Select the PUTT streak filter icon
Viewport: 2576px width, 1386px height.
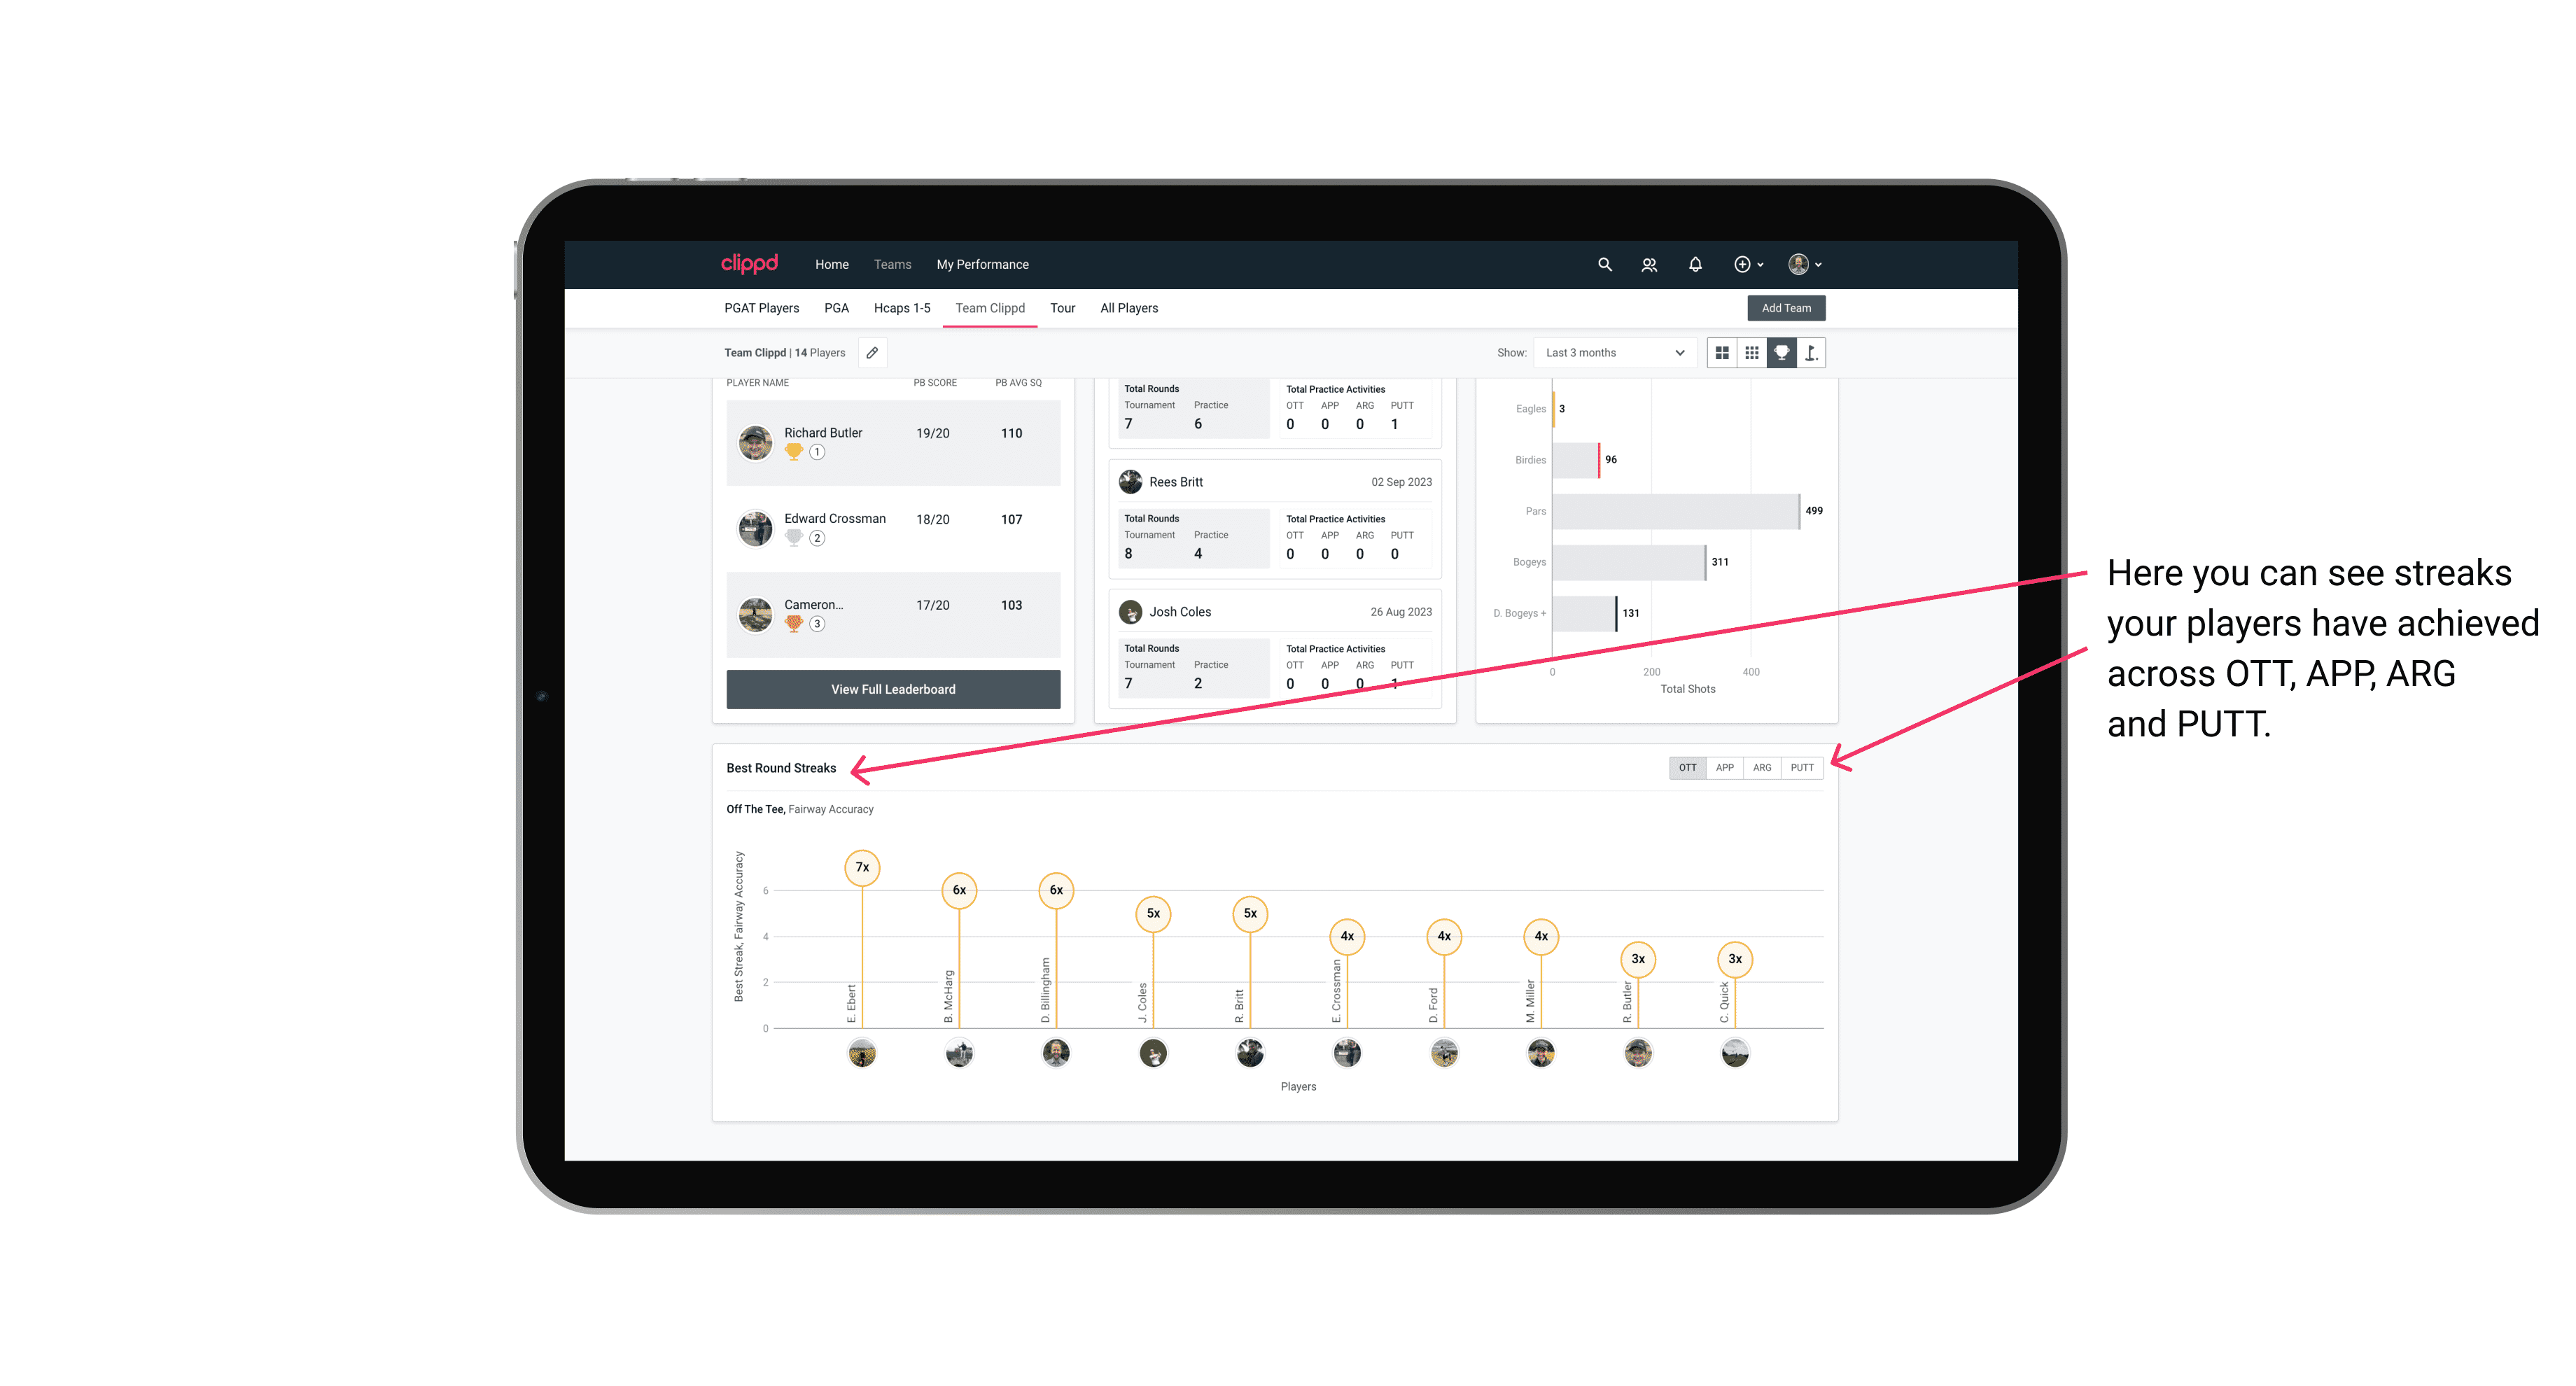(1802, 766)
